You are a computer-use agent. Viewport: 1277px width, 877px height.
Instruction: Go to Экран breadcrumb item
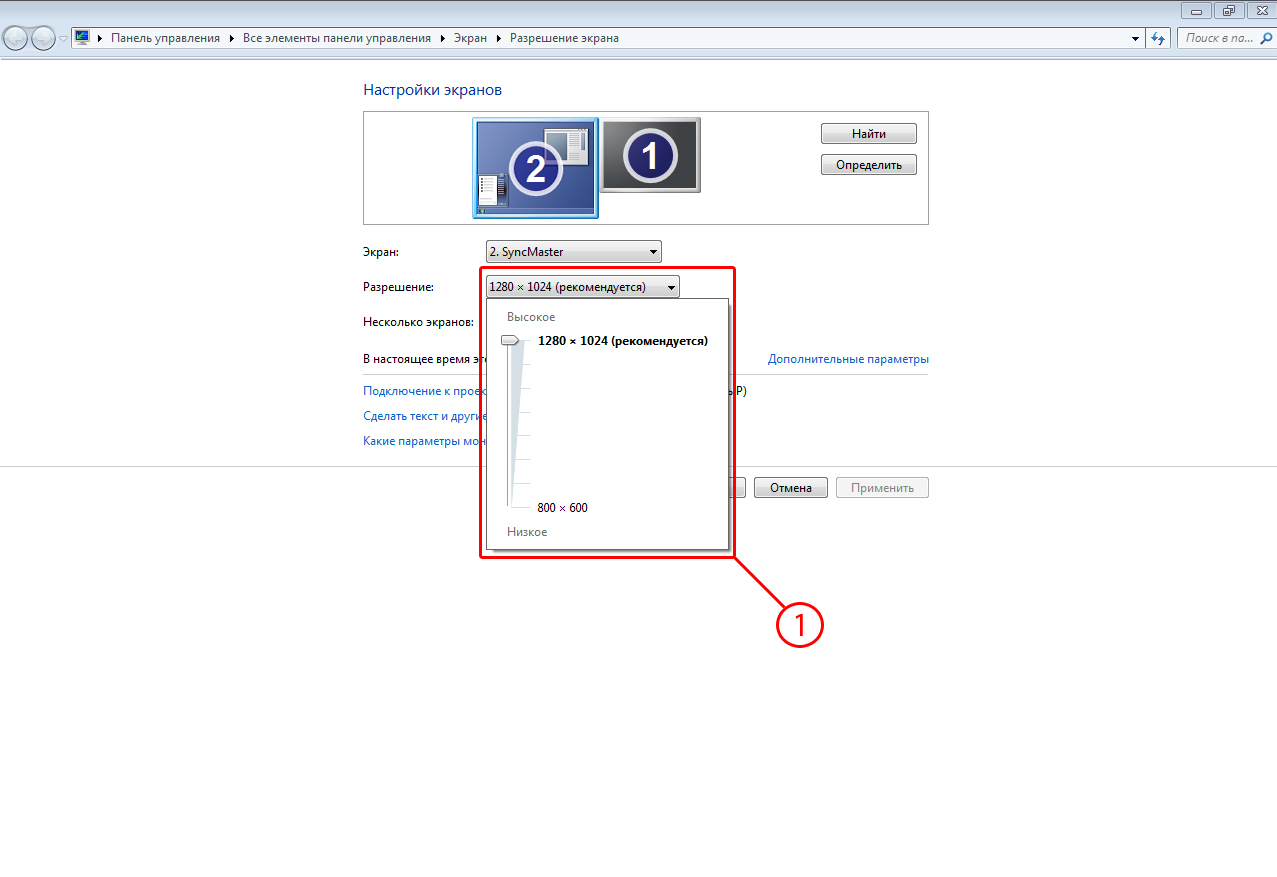click(470, 38)
